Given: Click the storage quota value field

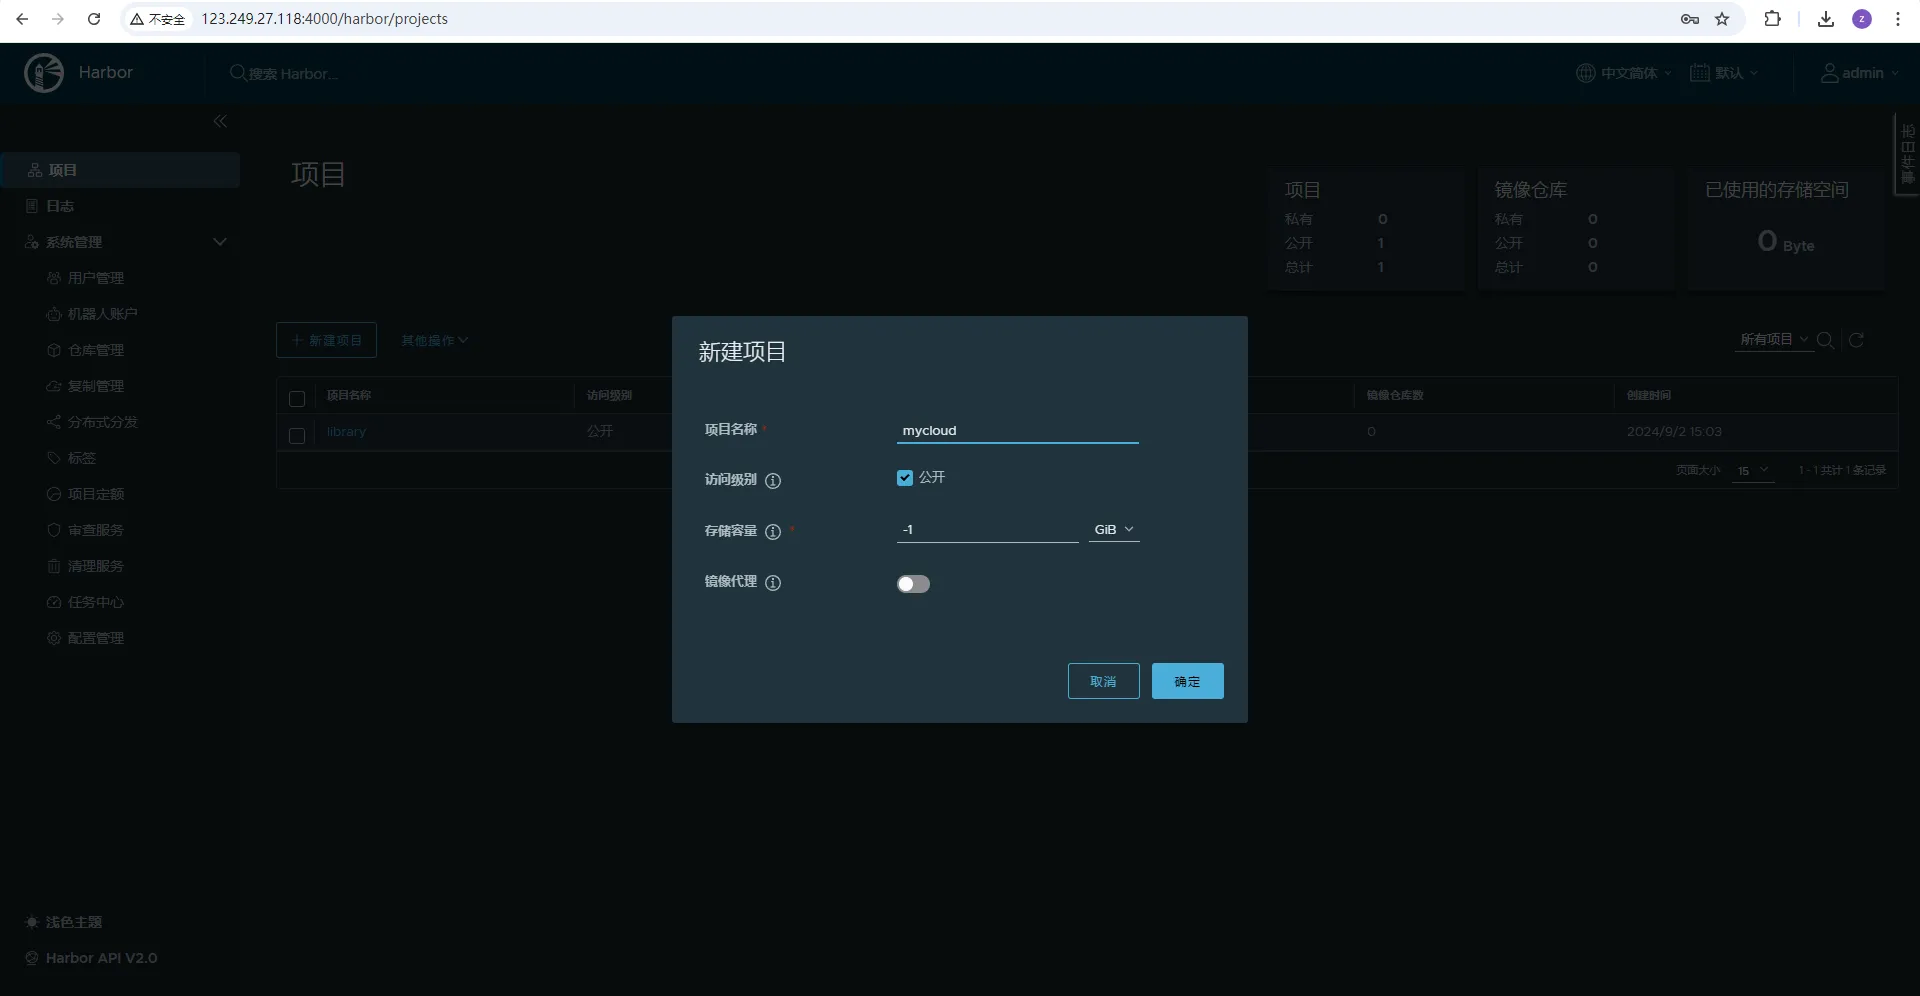Looking at the screenshot, I should [x=988, y=530].
